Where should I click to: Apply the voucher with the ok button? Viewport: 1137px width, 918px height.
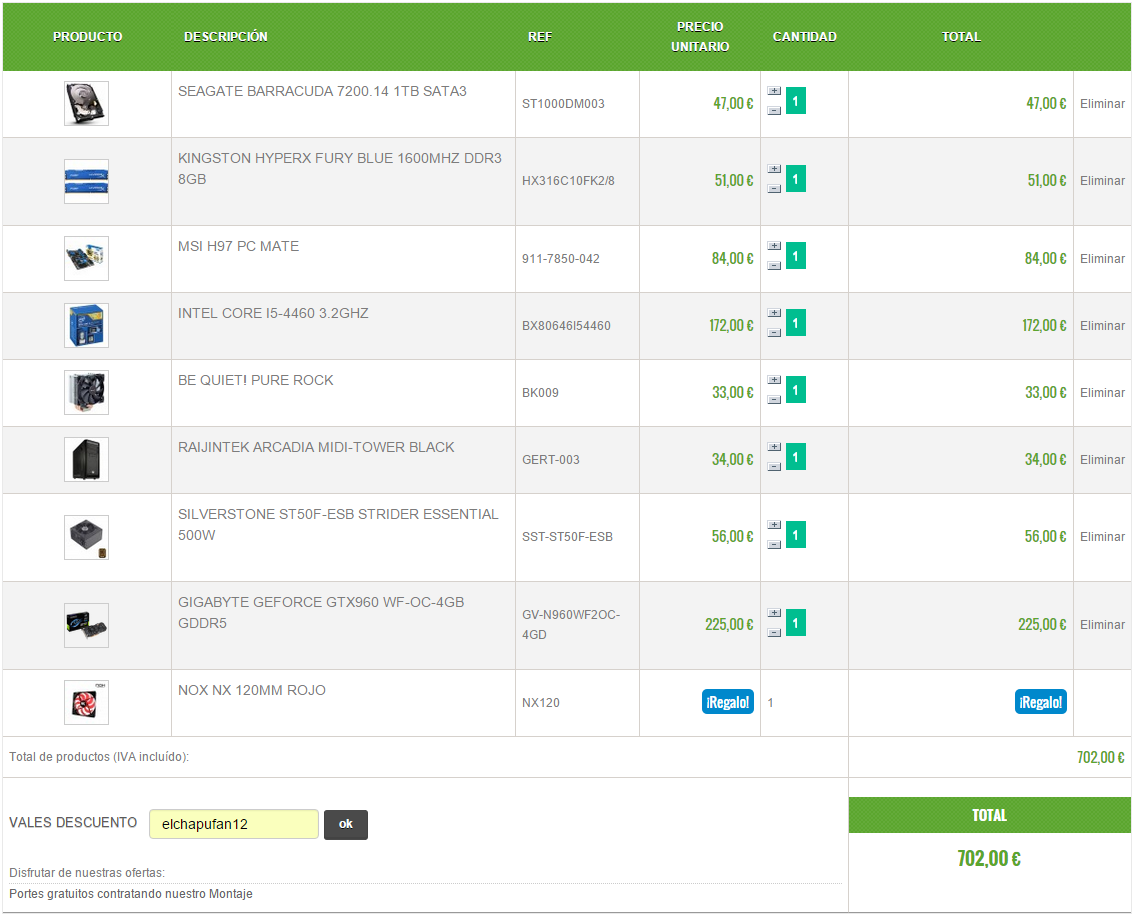pyautogui.click(x=346, y=824)
